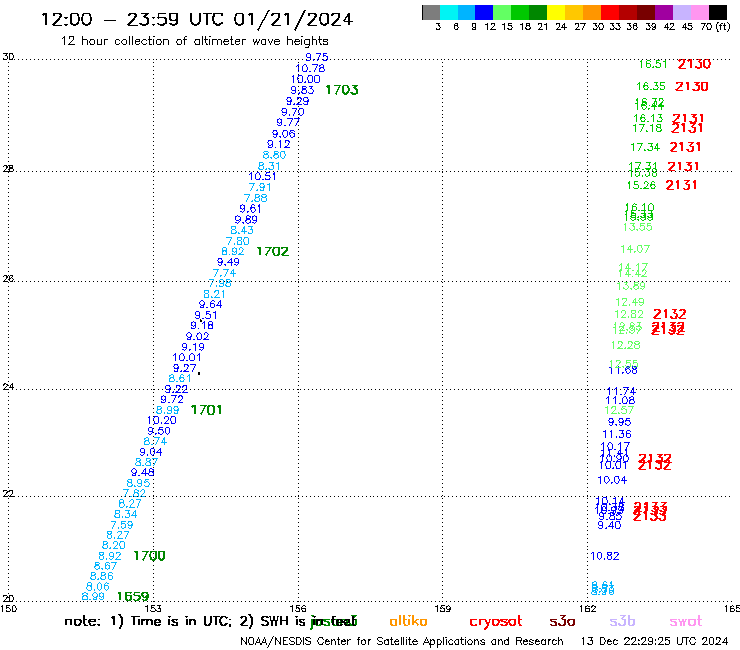Click cryosat wave height 10.04
This screenshot has width=740, height=650.
pyautogui.click(x=612, y=480)
